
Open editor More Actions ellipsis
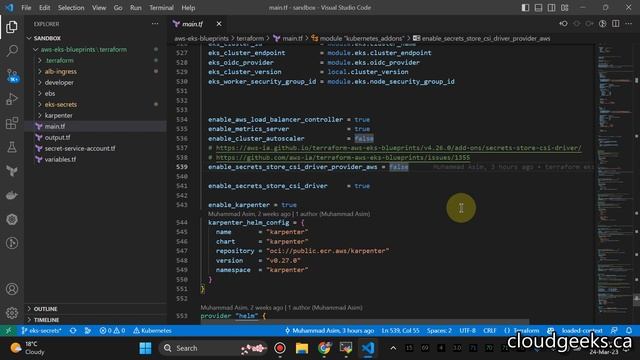click(x=629, y=24)
